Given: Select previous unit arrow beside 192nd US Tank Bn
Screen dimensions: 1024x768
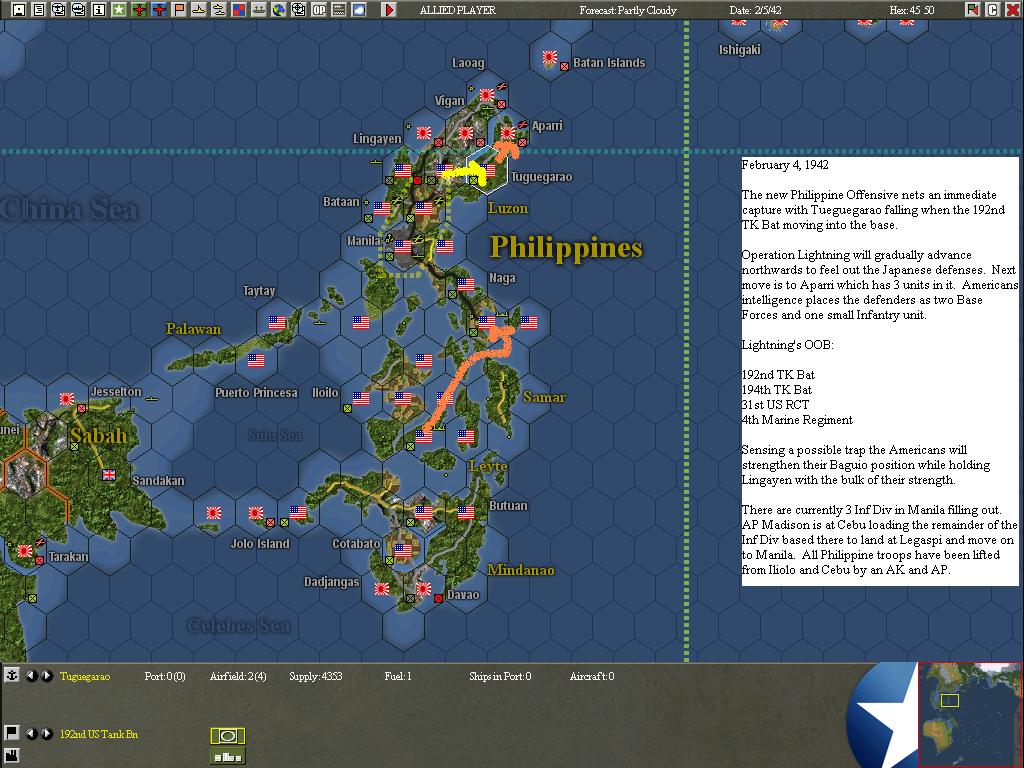Looking at the screenshot, I should [x=31, y=733].
